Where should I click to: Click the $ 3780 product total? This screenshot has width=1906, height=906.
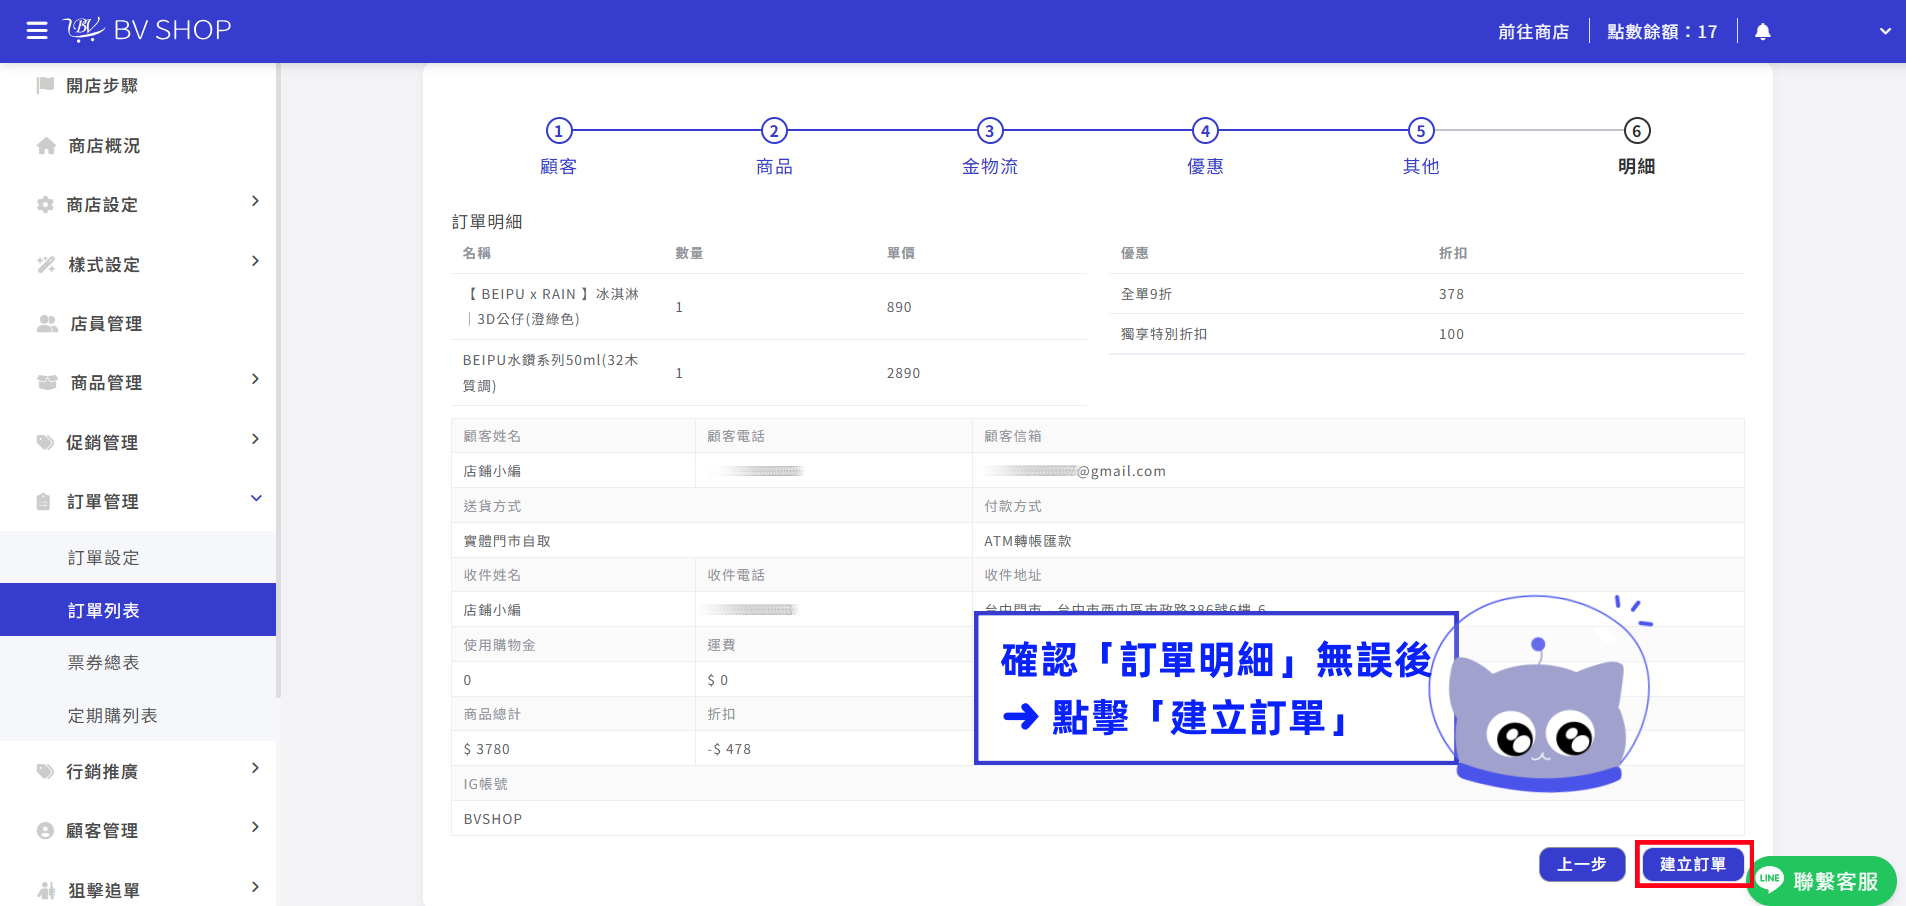click(487, 749)
